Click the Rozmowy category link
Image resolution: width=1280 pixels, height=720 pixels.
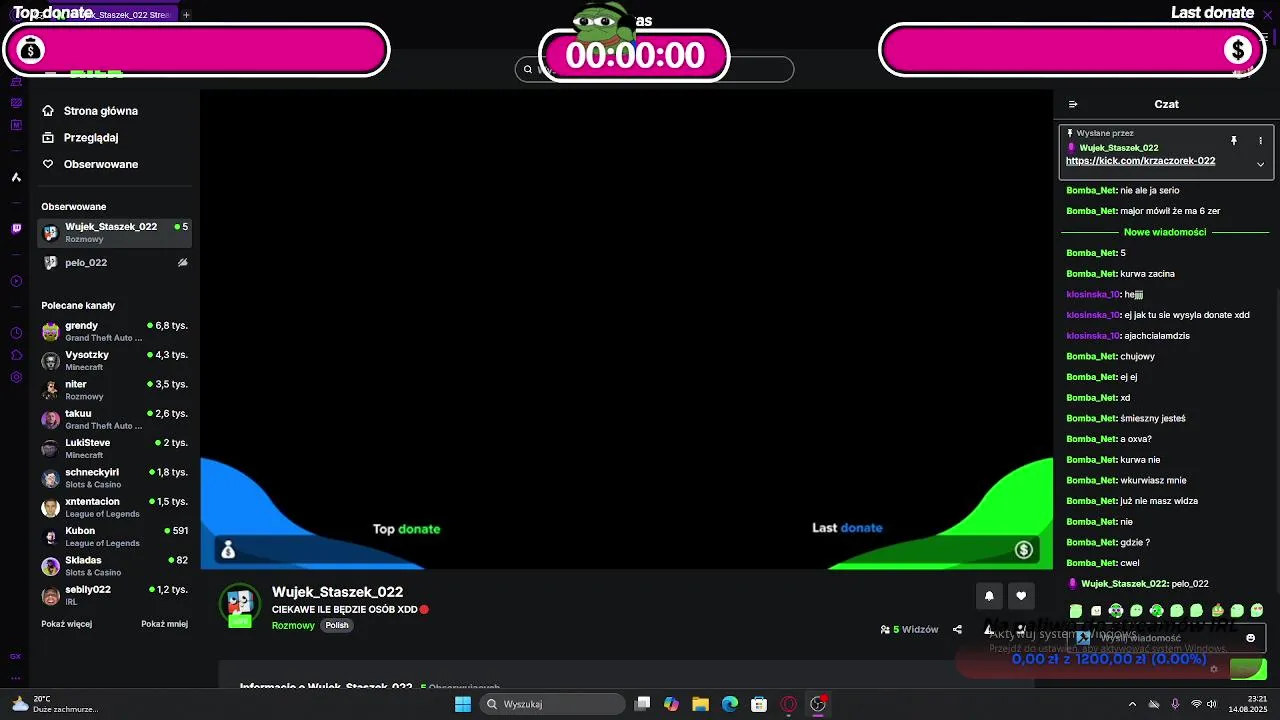tap(293, 625)
